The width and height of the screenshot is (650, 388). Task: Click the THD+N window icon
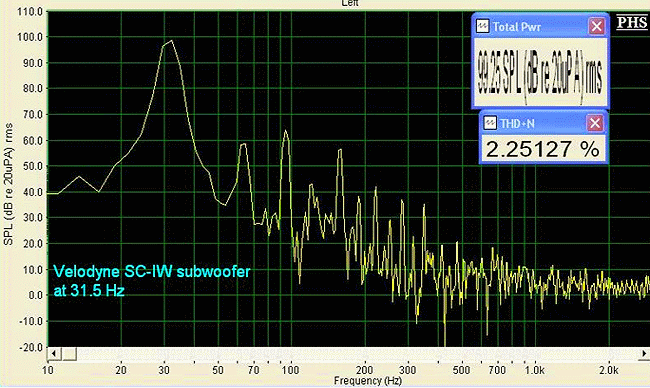(x=490, y=123)
